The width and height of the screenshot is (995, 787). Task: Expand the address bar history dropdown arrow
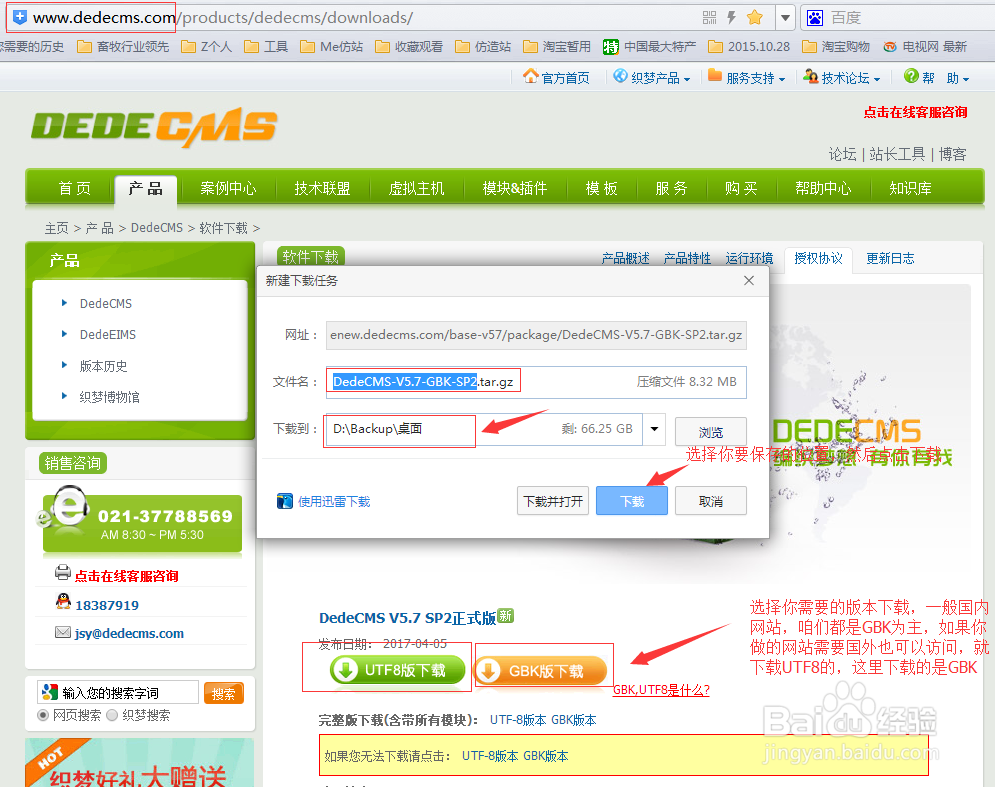pos(785,18)
